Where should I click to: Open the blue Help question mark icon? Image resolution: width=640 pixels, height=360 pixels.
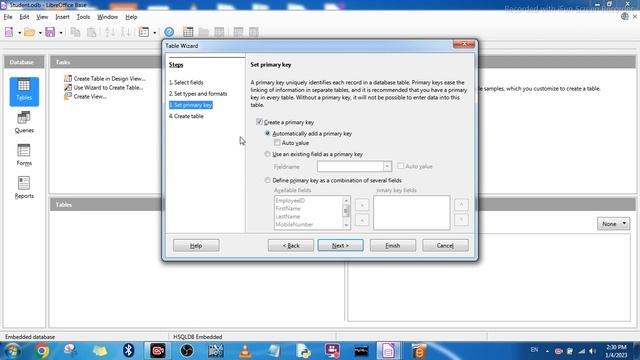[169, 32]
